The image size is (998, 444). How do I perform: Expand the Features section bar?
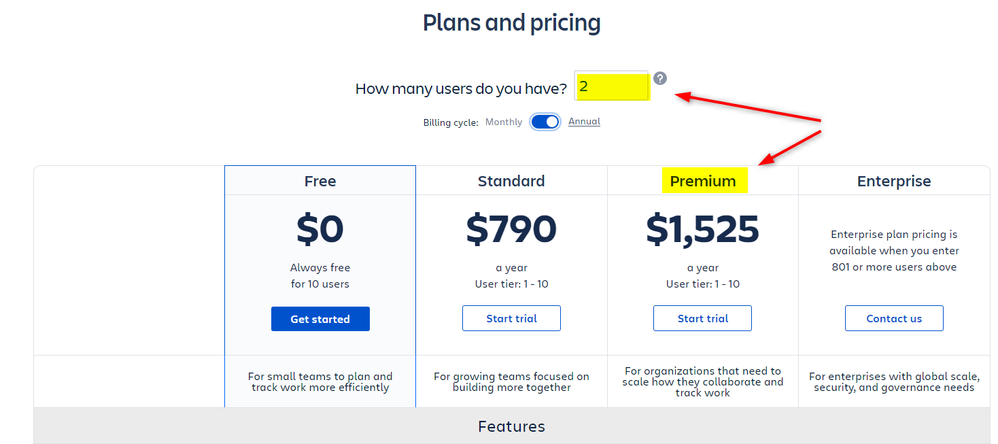[x=512, y=426]
